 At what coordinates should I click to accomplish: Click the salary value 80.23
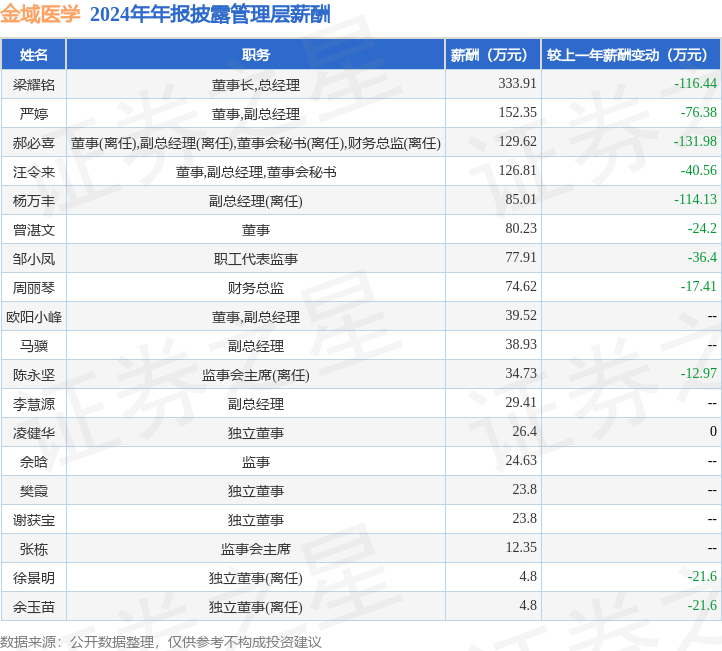pyautogui.click(x=521, y=228)
